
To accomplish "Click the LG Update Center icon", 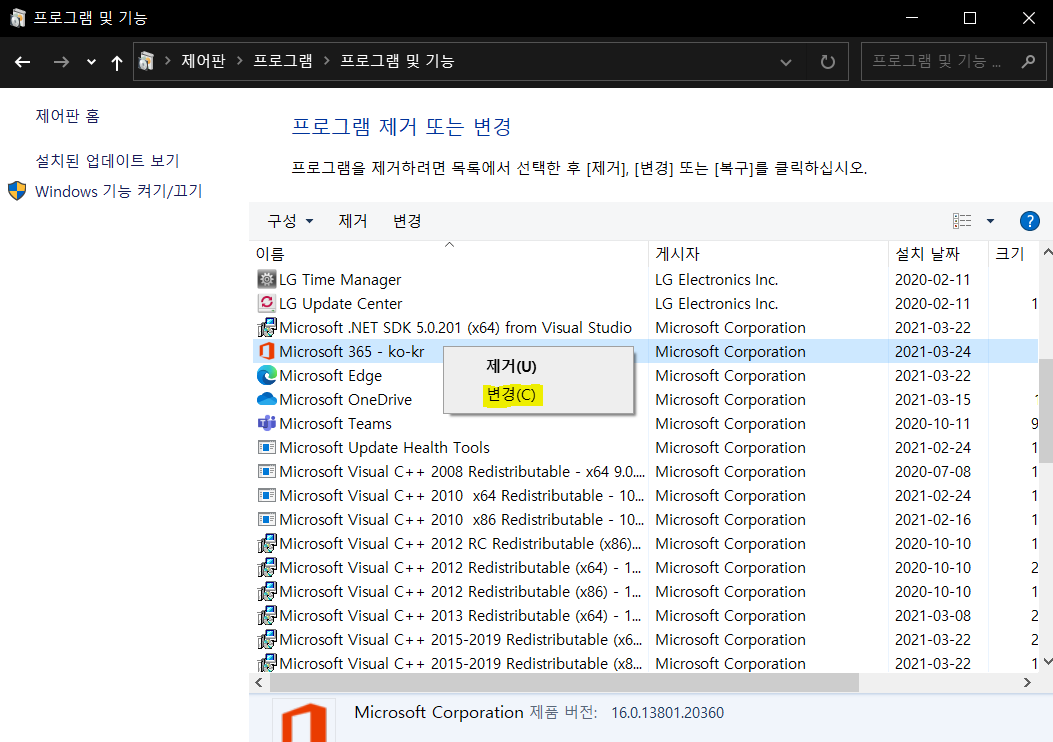I will pyautogui.click(x=267, y=304).
